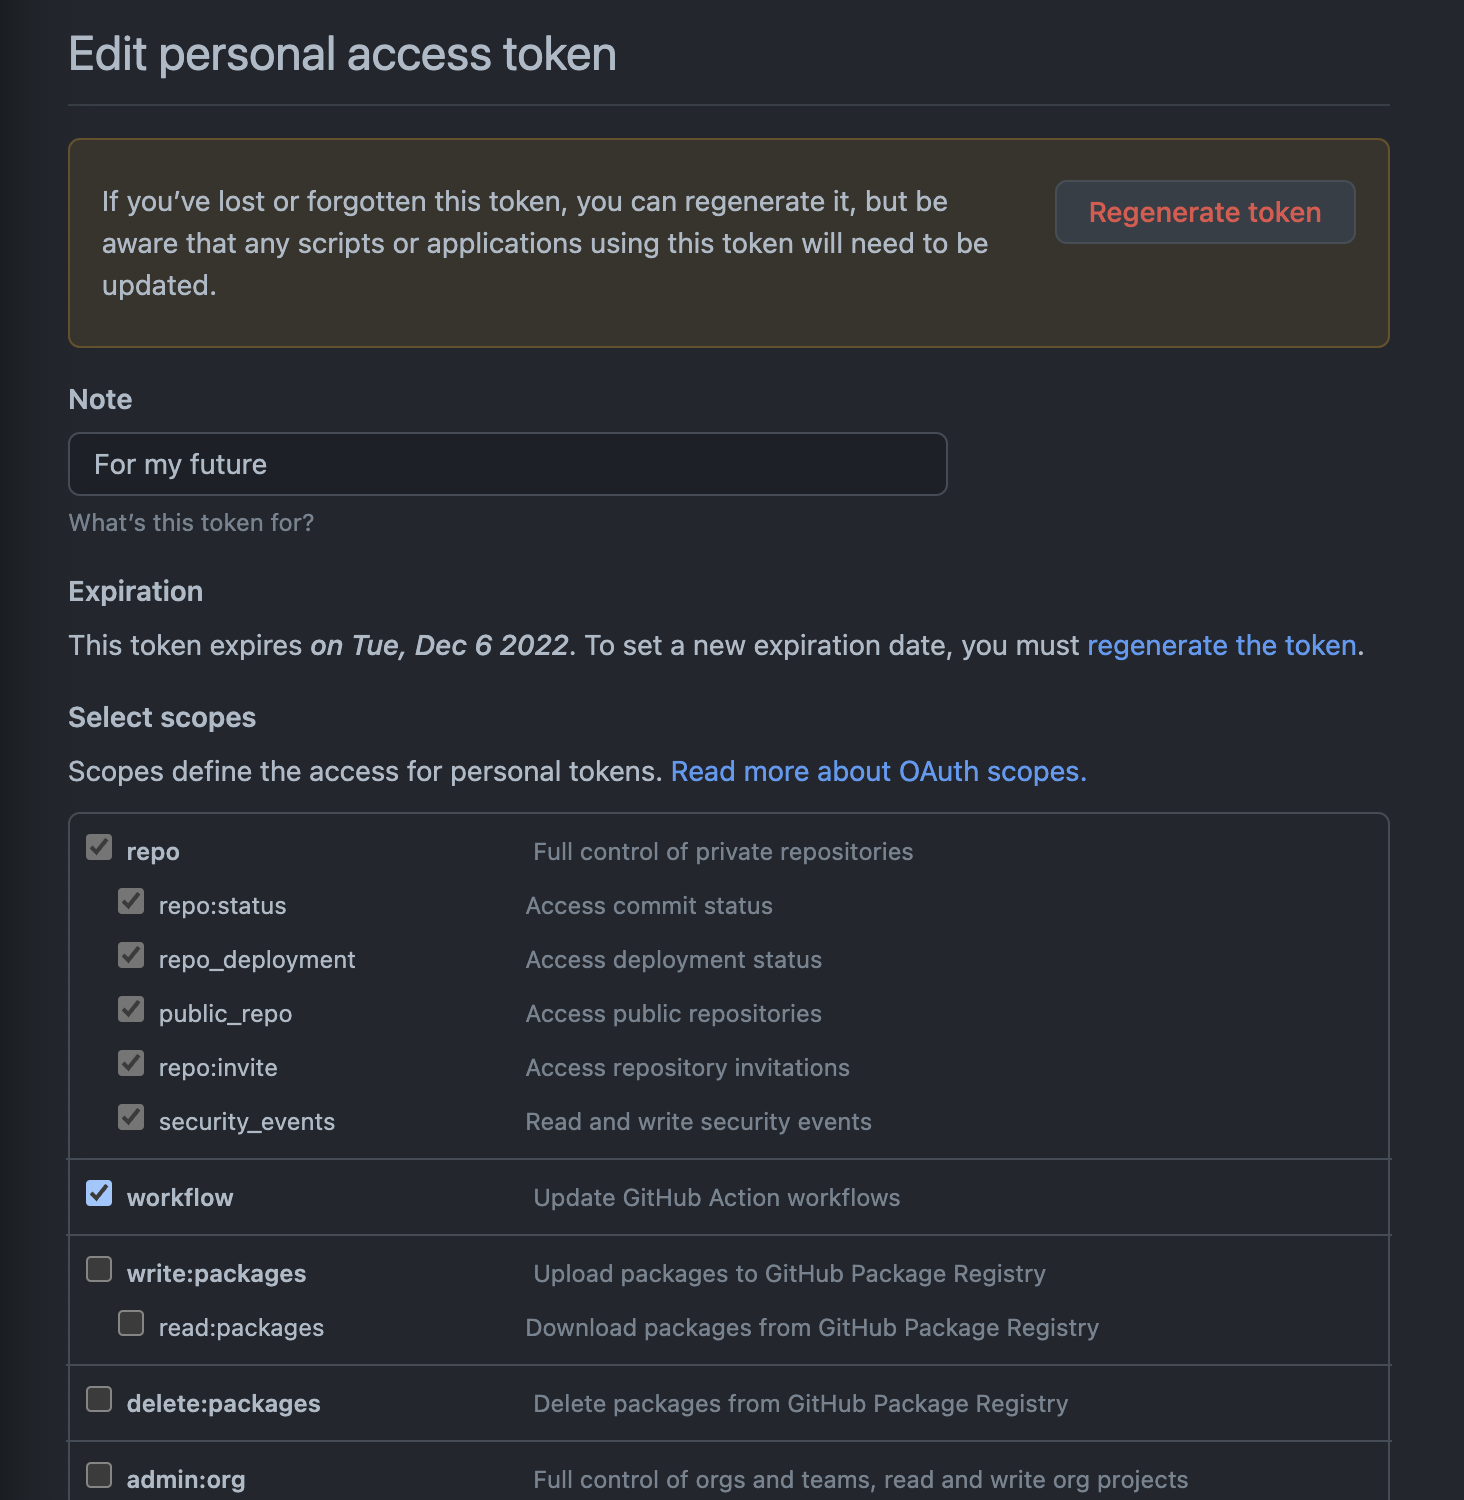The width and height of the screenshot is (1464, 1500).
Task: Click the Note input field
Action: (x=506, y=464)
